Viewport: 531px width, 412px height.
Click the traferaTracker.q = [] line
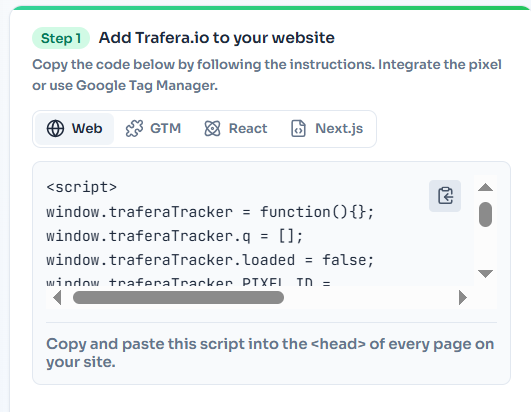174,236
